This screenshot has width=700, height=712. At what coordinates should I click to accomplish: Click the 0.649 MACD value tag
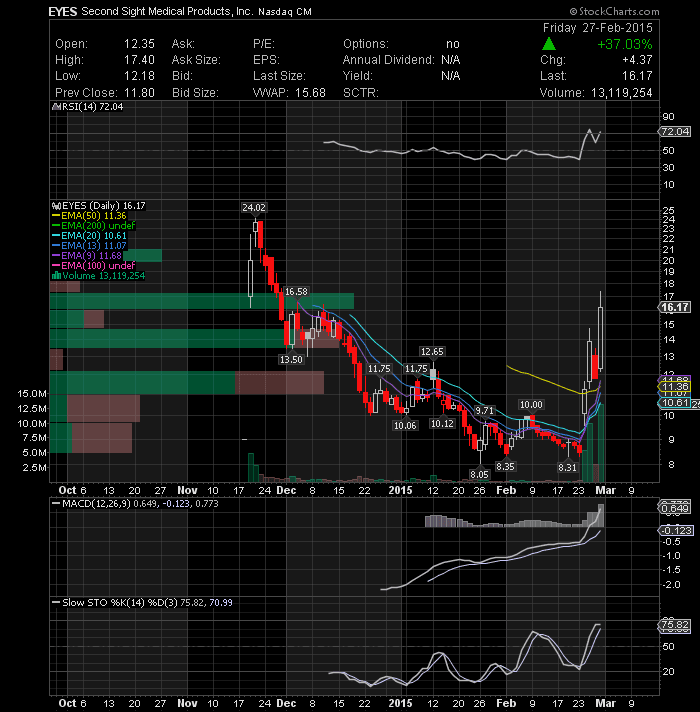[675, 508]
